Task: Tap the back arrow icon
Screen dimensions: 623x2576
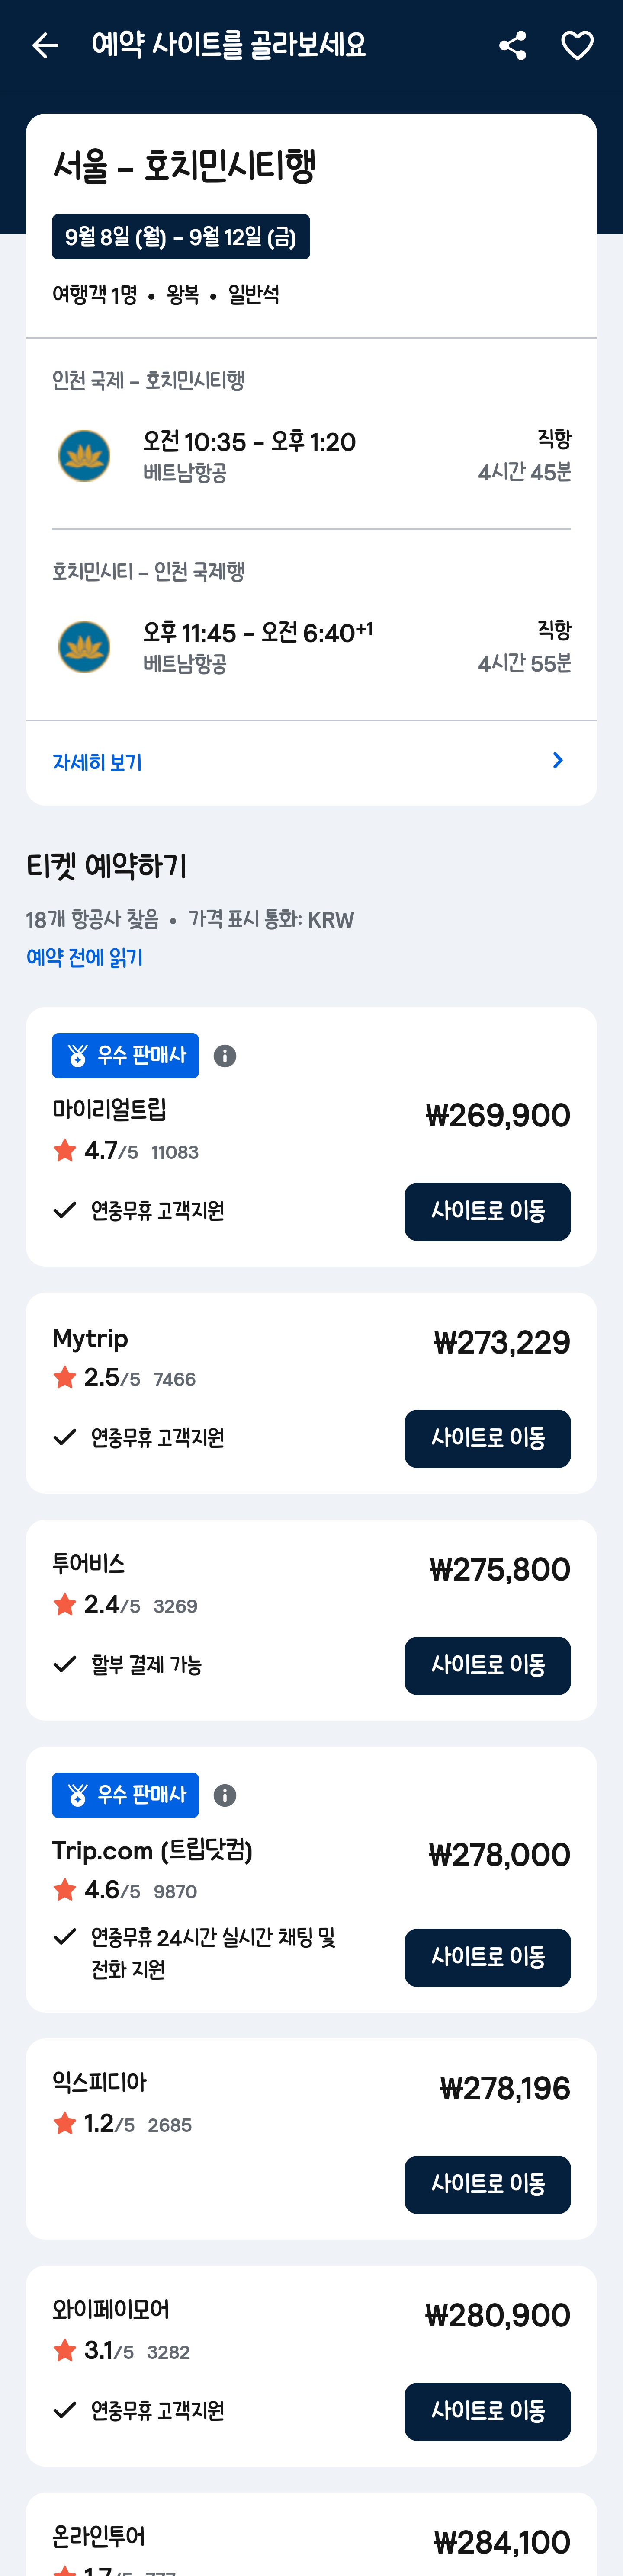Action: click(45, 46)
